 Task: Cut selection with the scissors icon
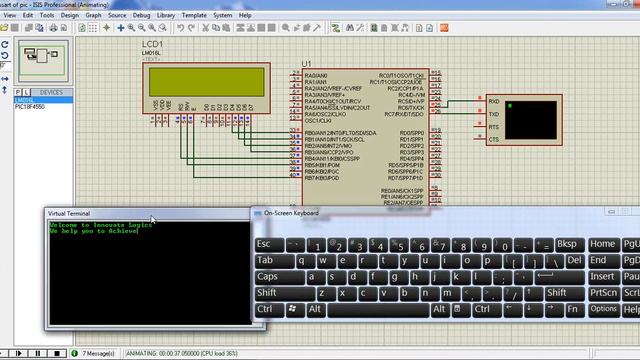tap(206, 28)
